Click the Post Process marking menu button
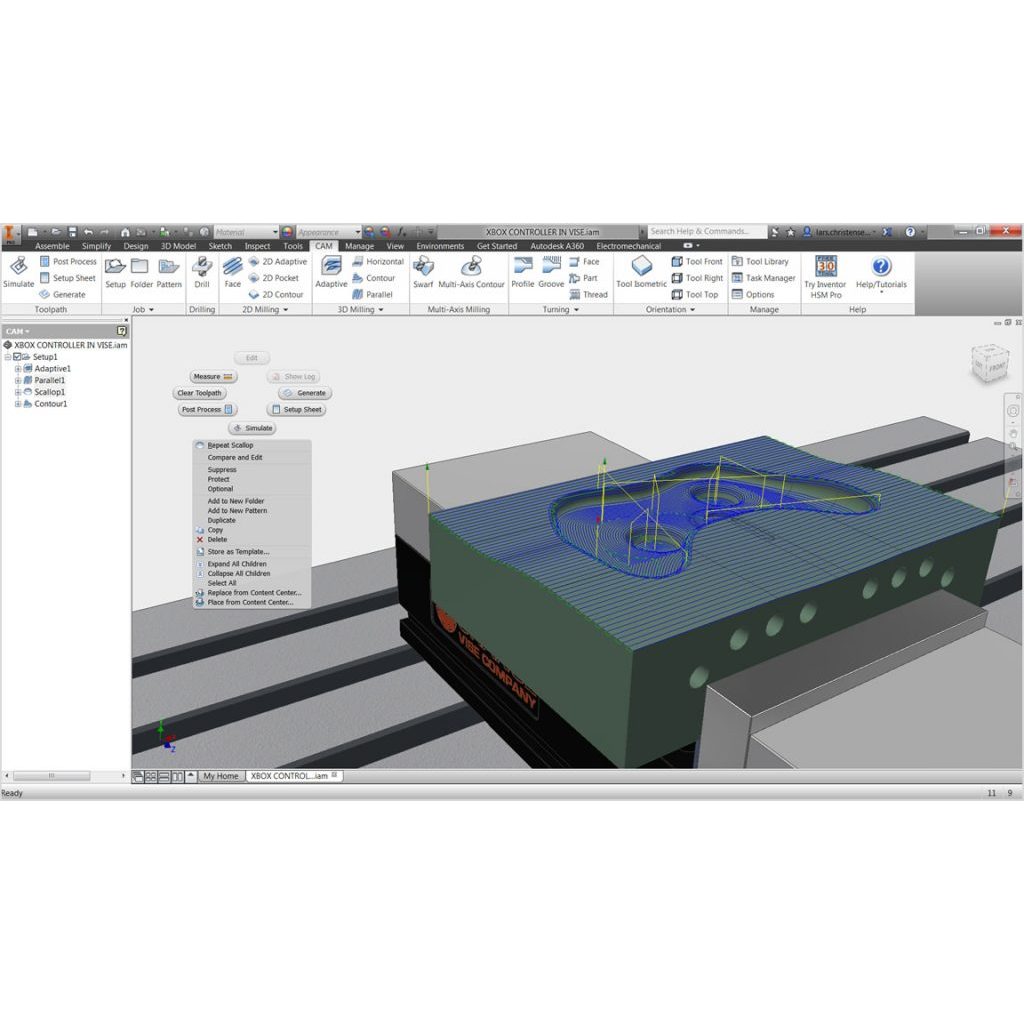The height and width of the screenshot is (1024, 1024). 207,409
